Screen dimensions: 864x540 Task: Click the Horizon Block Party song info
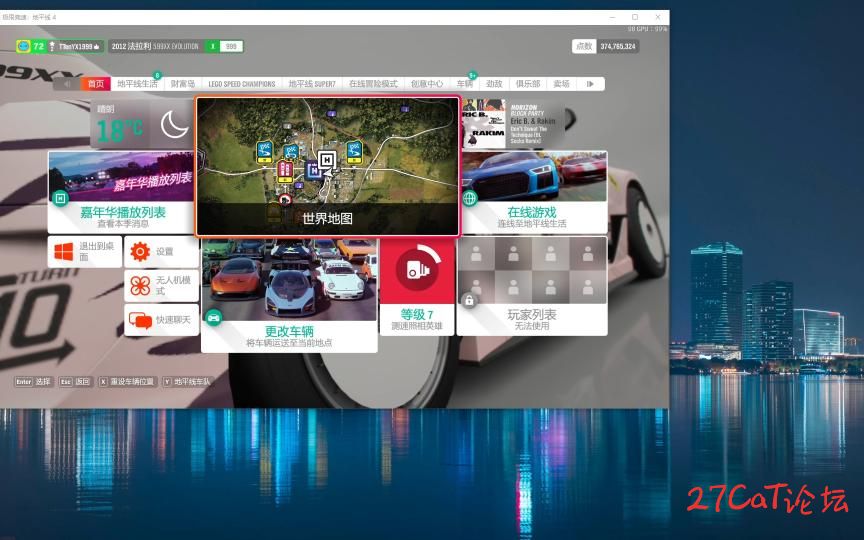(533, 124)
